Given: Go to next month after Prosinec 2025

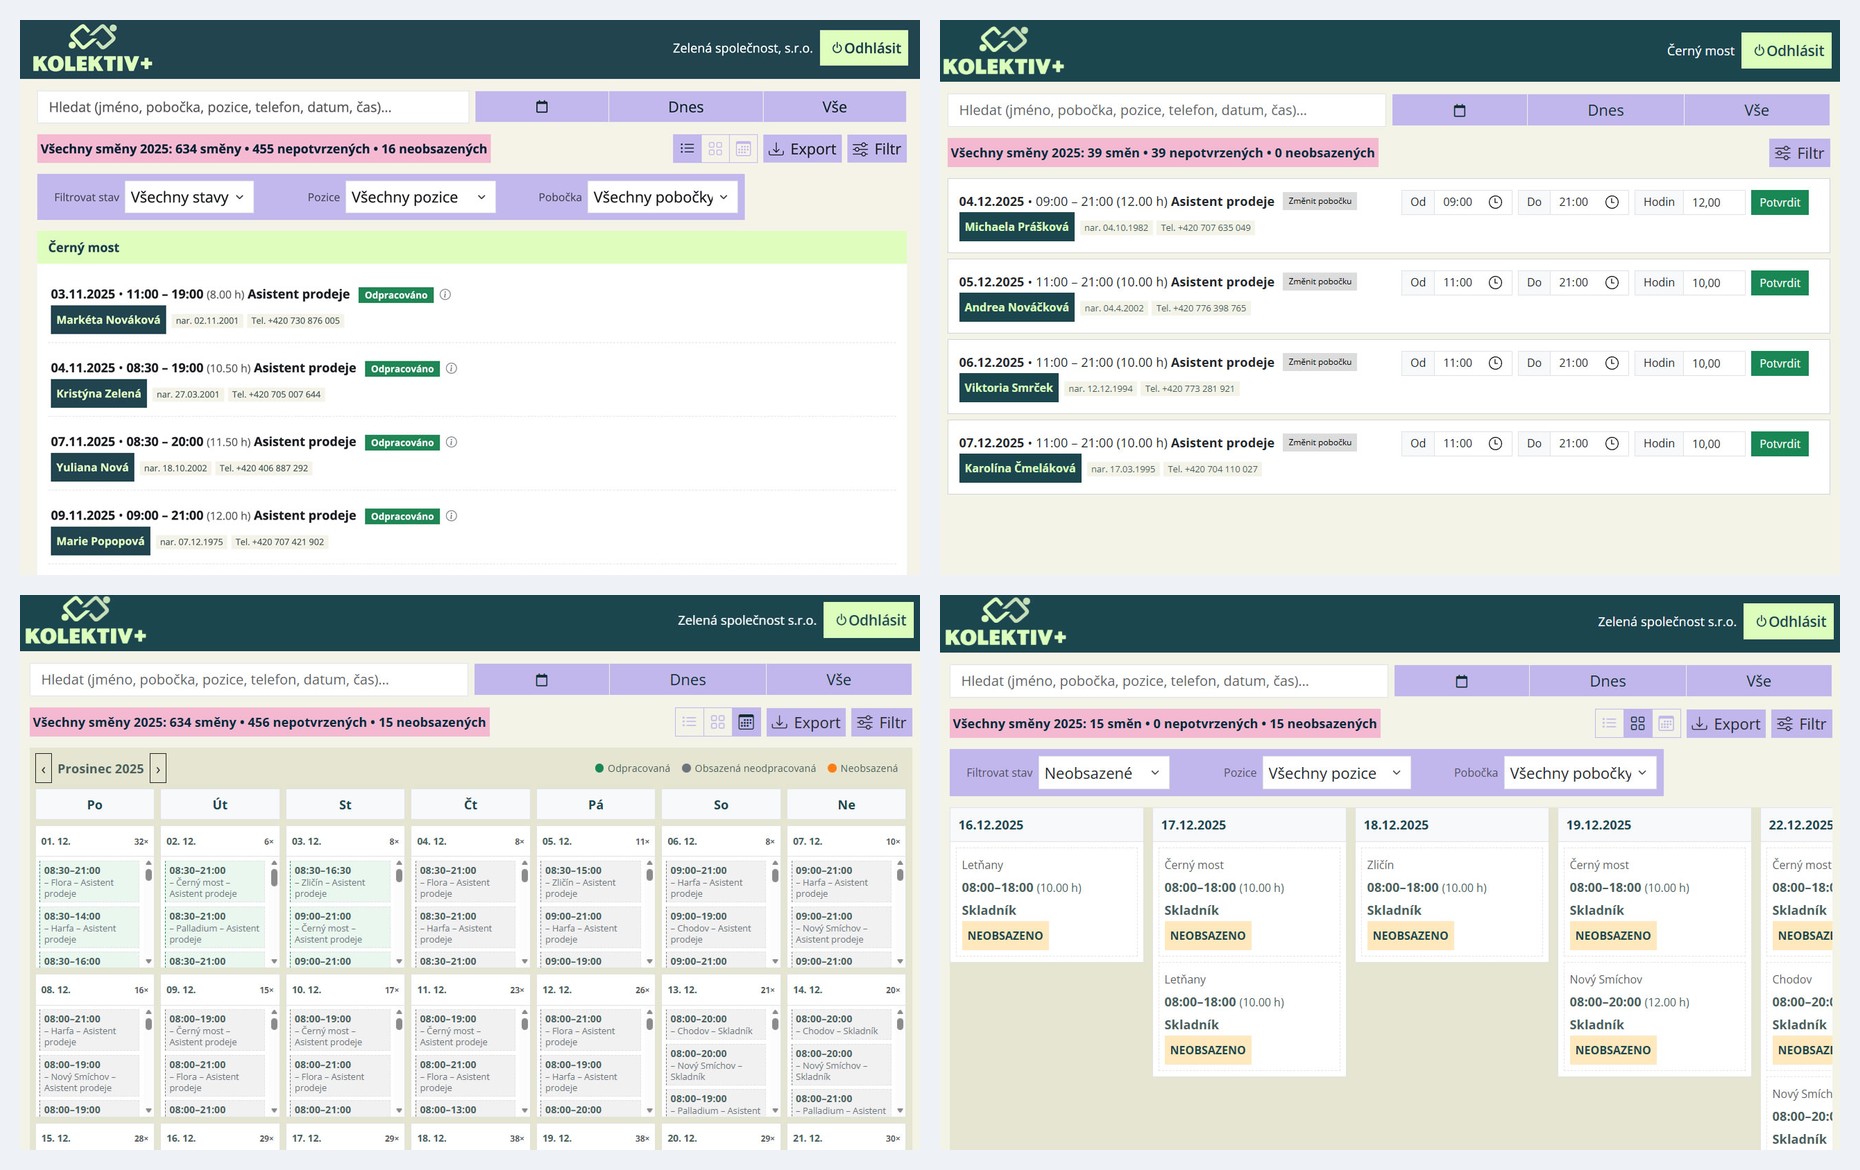Looking at the screenshot, I should click(158, 769).
